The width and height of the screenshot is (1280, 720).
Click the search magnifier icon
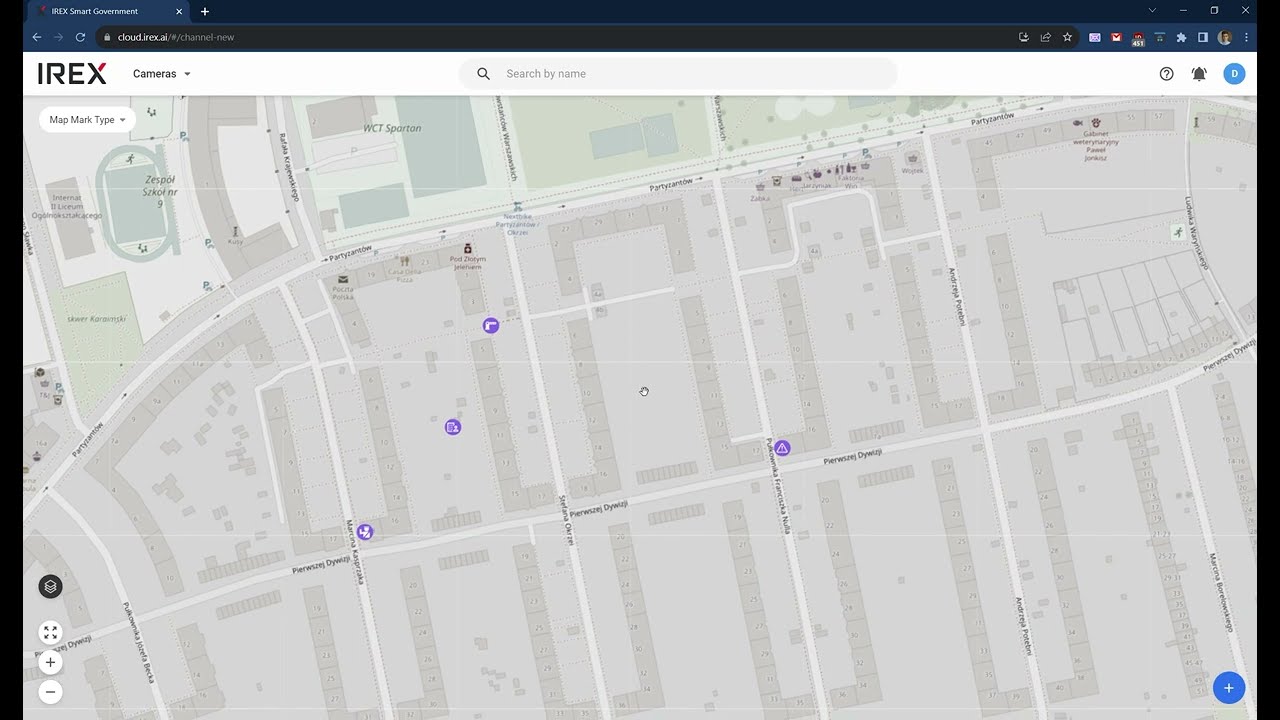[x=484, y=74]
